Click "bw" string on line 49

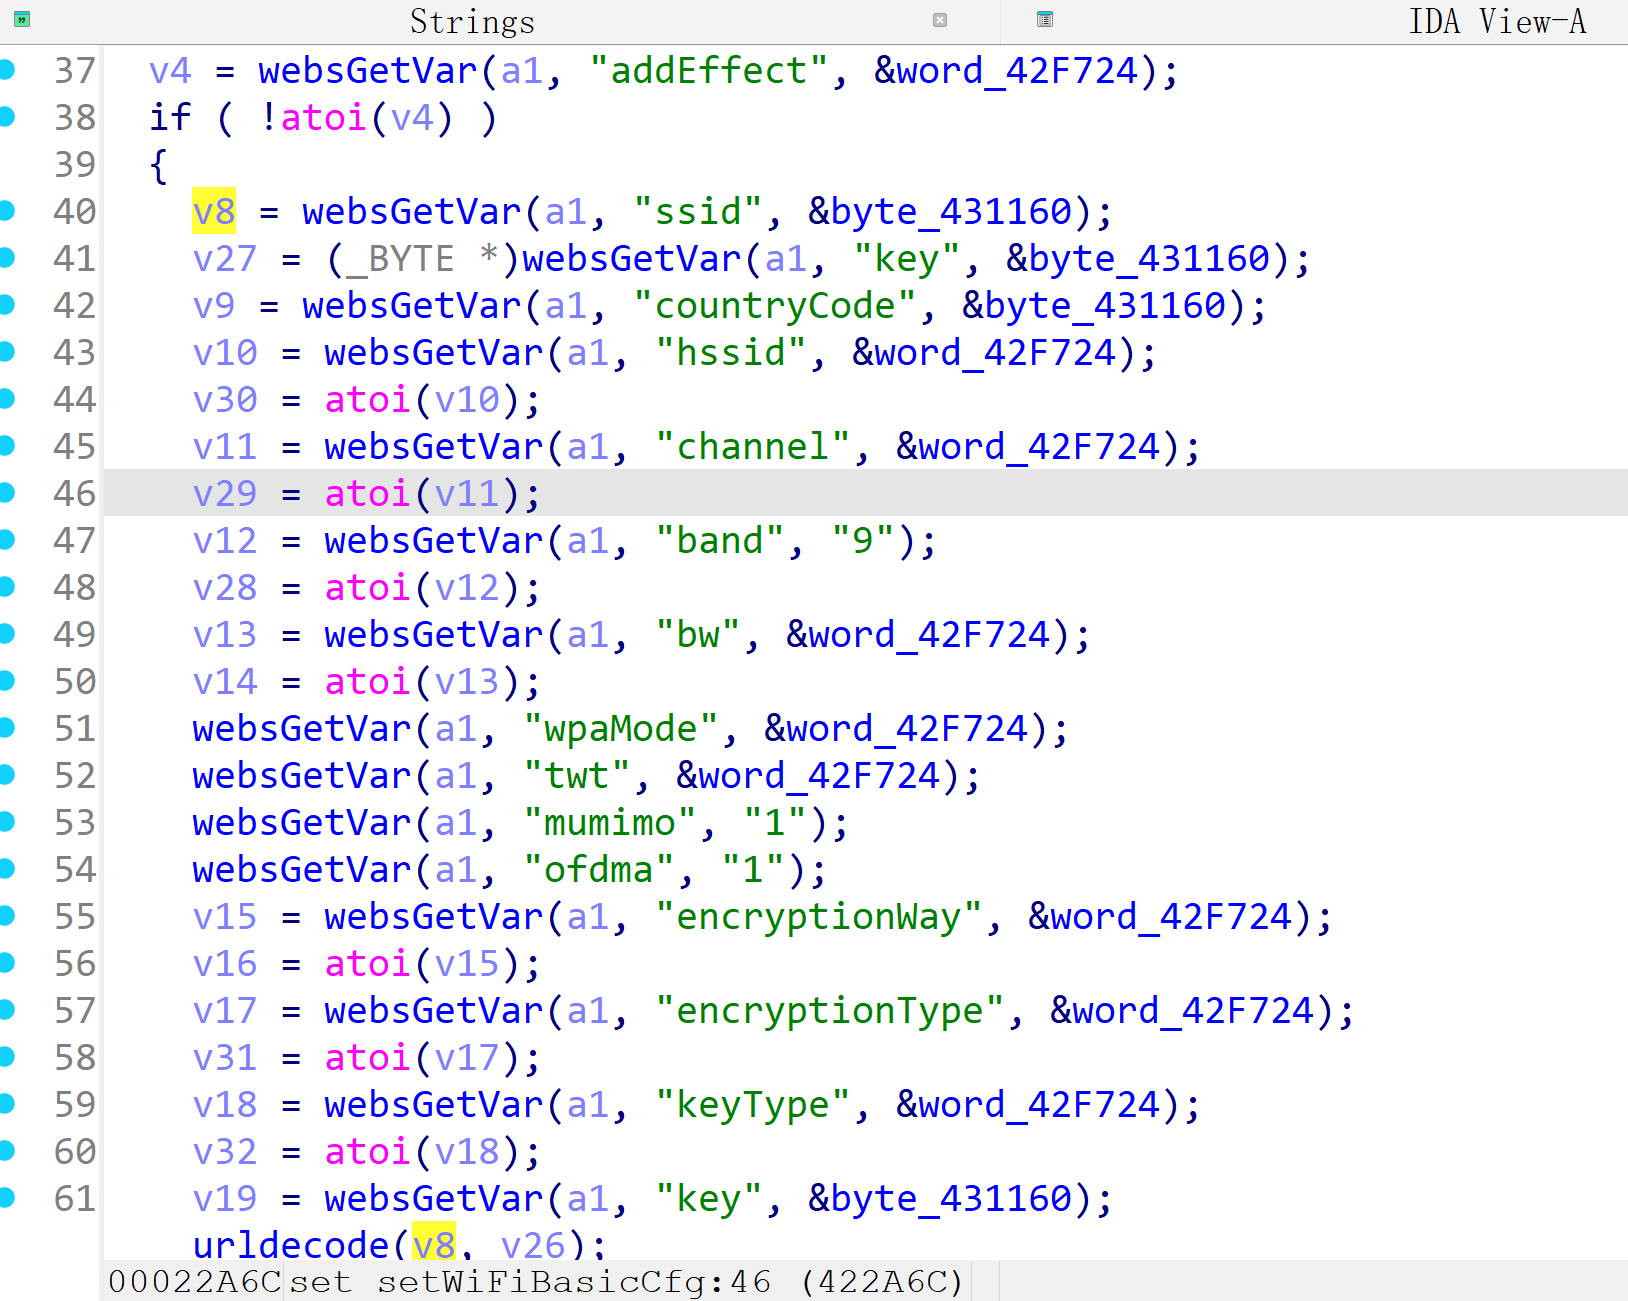tap(698, 634)
